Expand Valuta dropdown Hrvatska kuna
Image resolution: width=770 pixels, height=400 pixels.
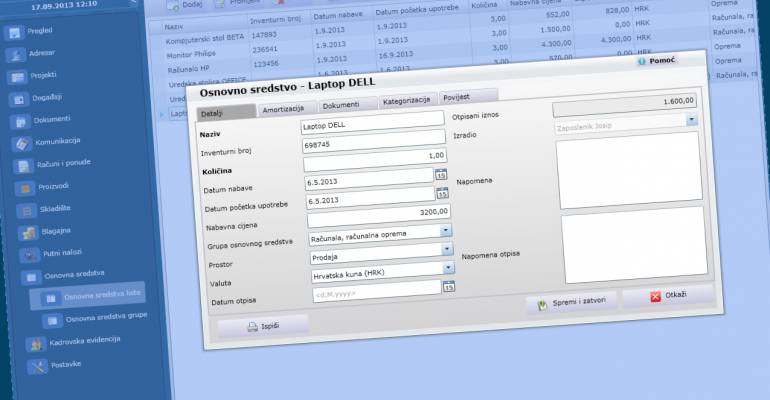tap(448, 267)
